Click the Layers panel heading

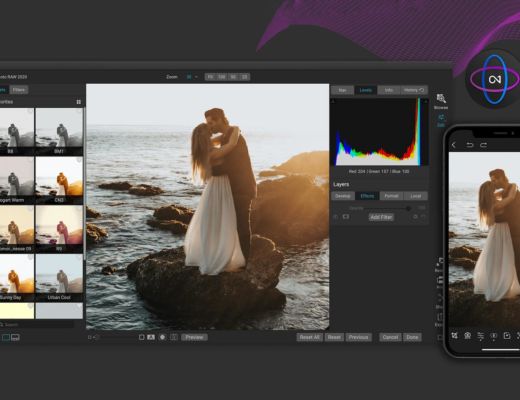(x=341, y=184)
